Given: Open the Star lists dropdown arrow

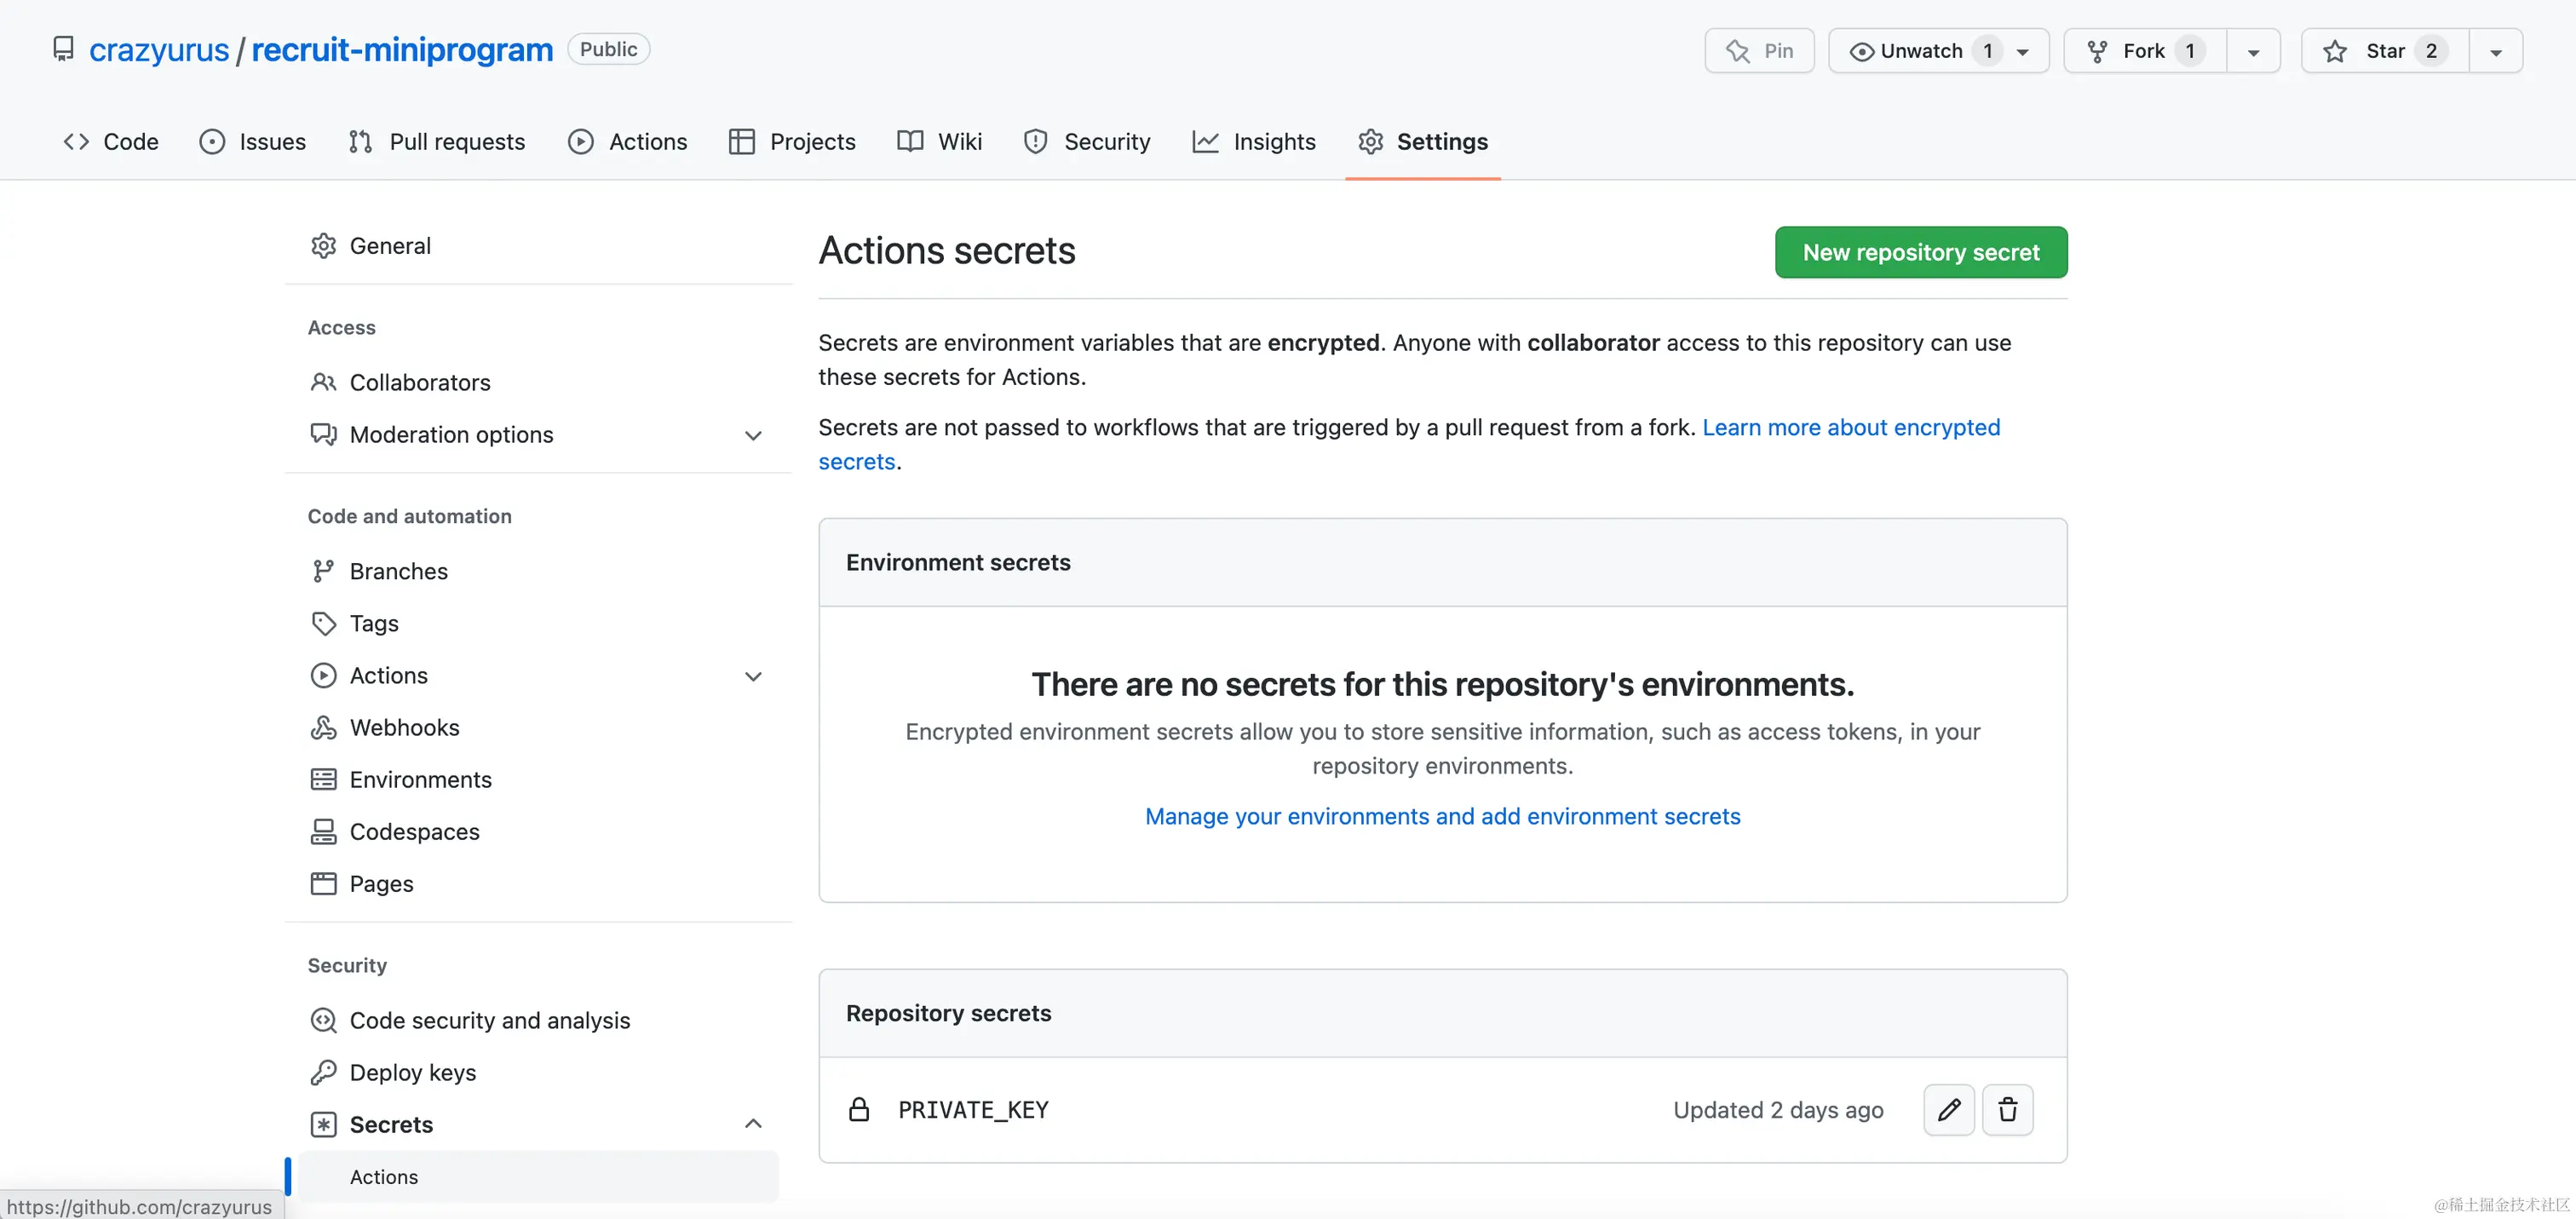Looking at the screenshot, I should tap(2495, 52).
